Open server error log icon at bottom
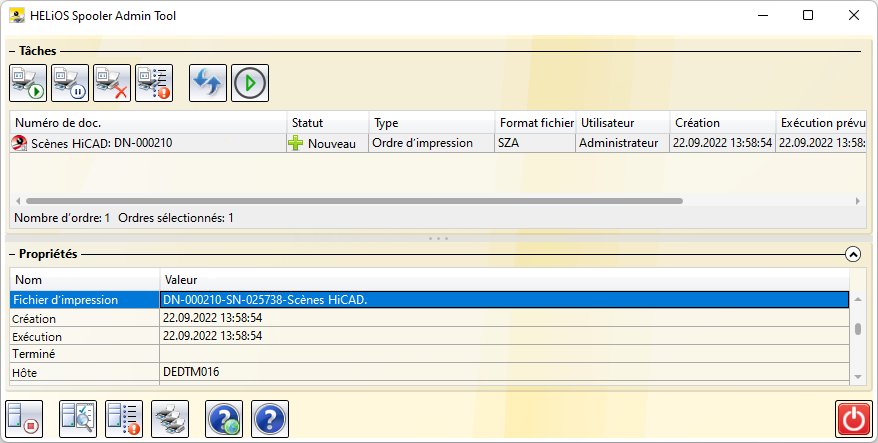Screen dimensions: 878x443 (x=124, y=419)
